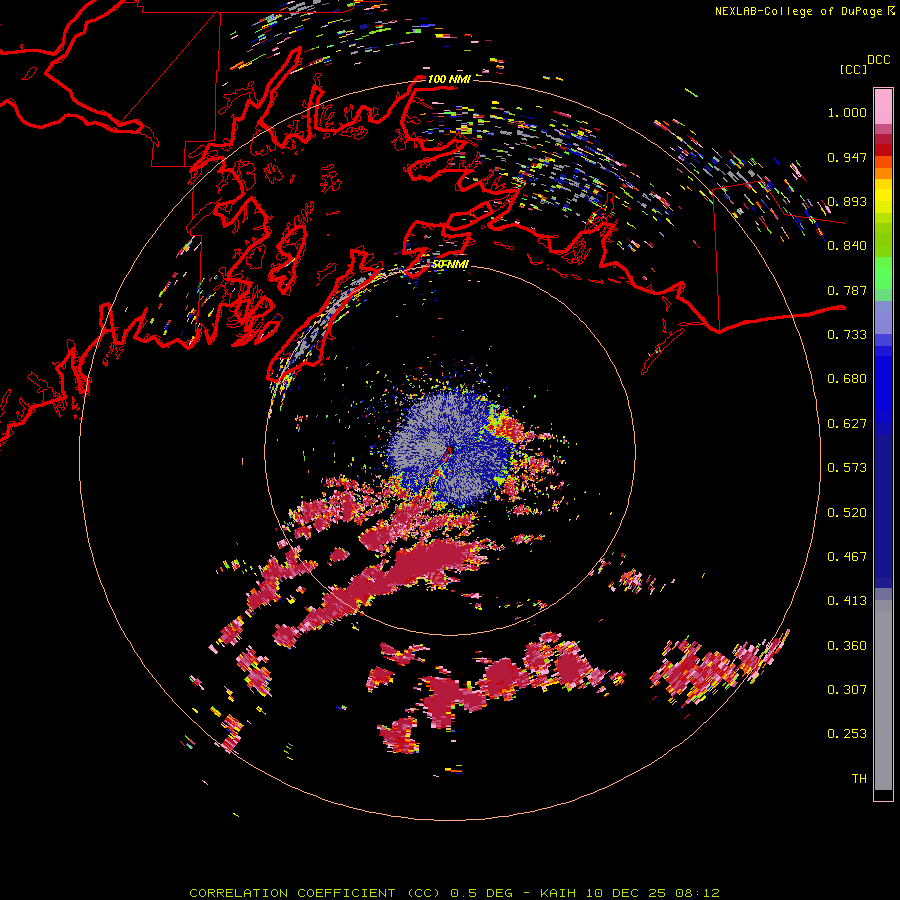
Task: Click the 0.520 scale value
Action: (x=847, y=513)
